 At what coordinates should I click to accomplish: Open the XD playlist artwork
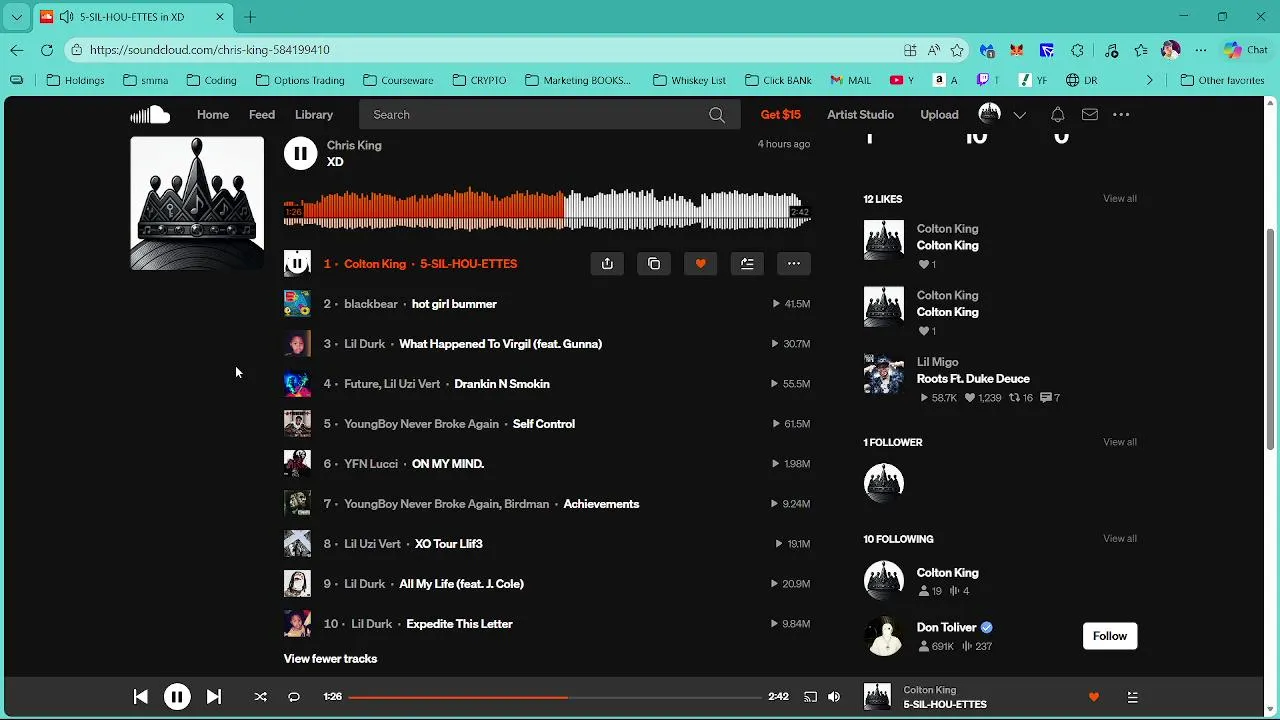(197, 203)
